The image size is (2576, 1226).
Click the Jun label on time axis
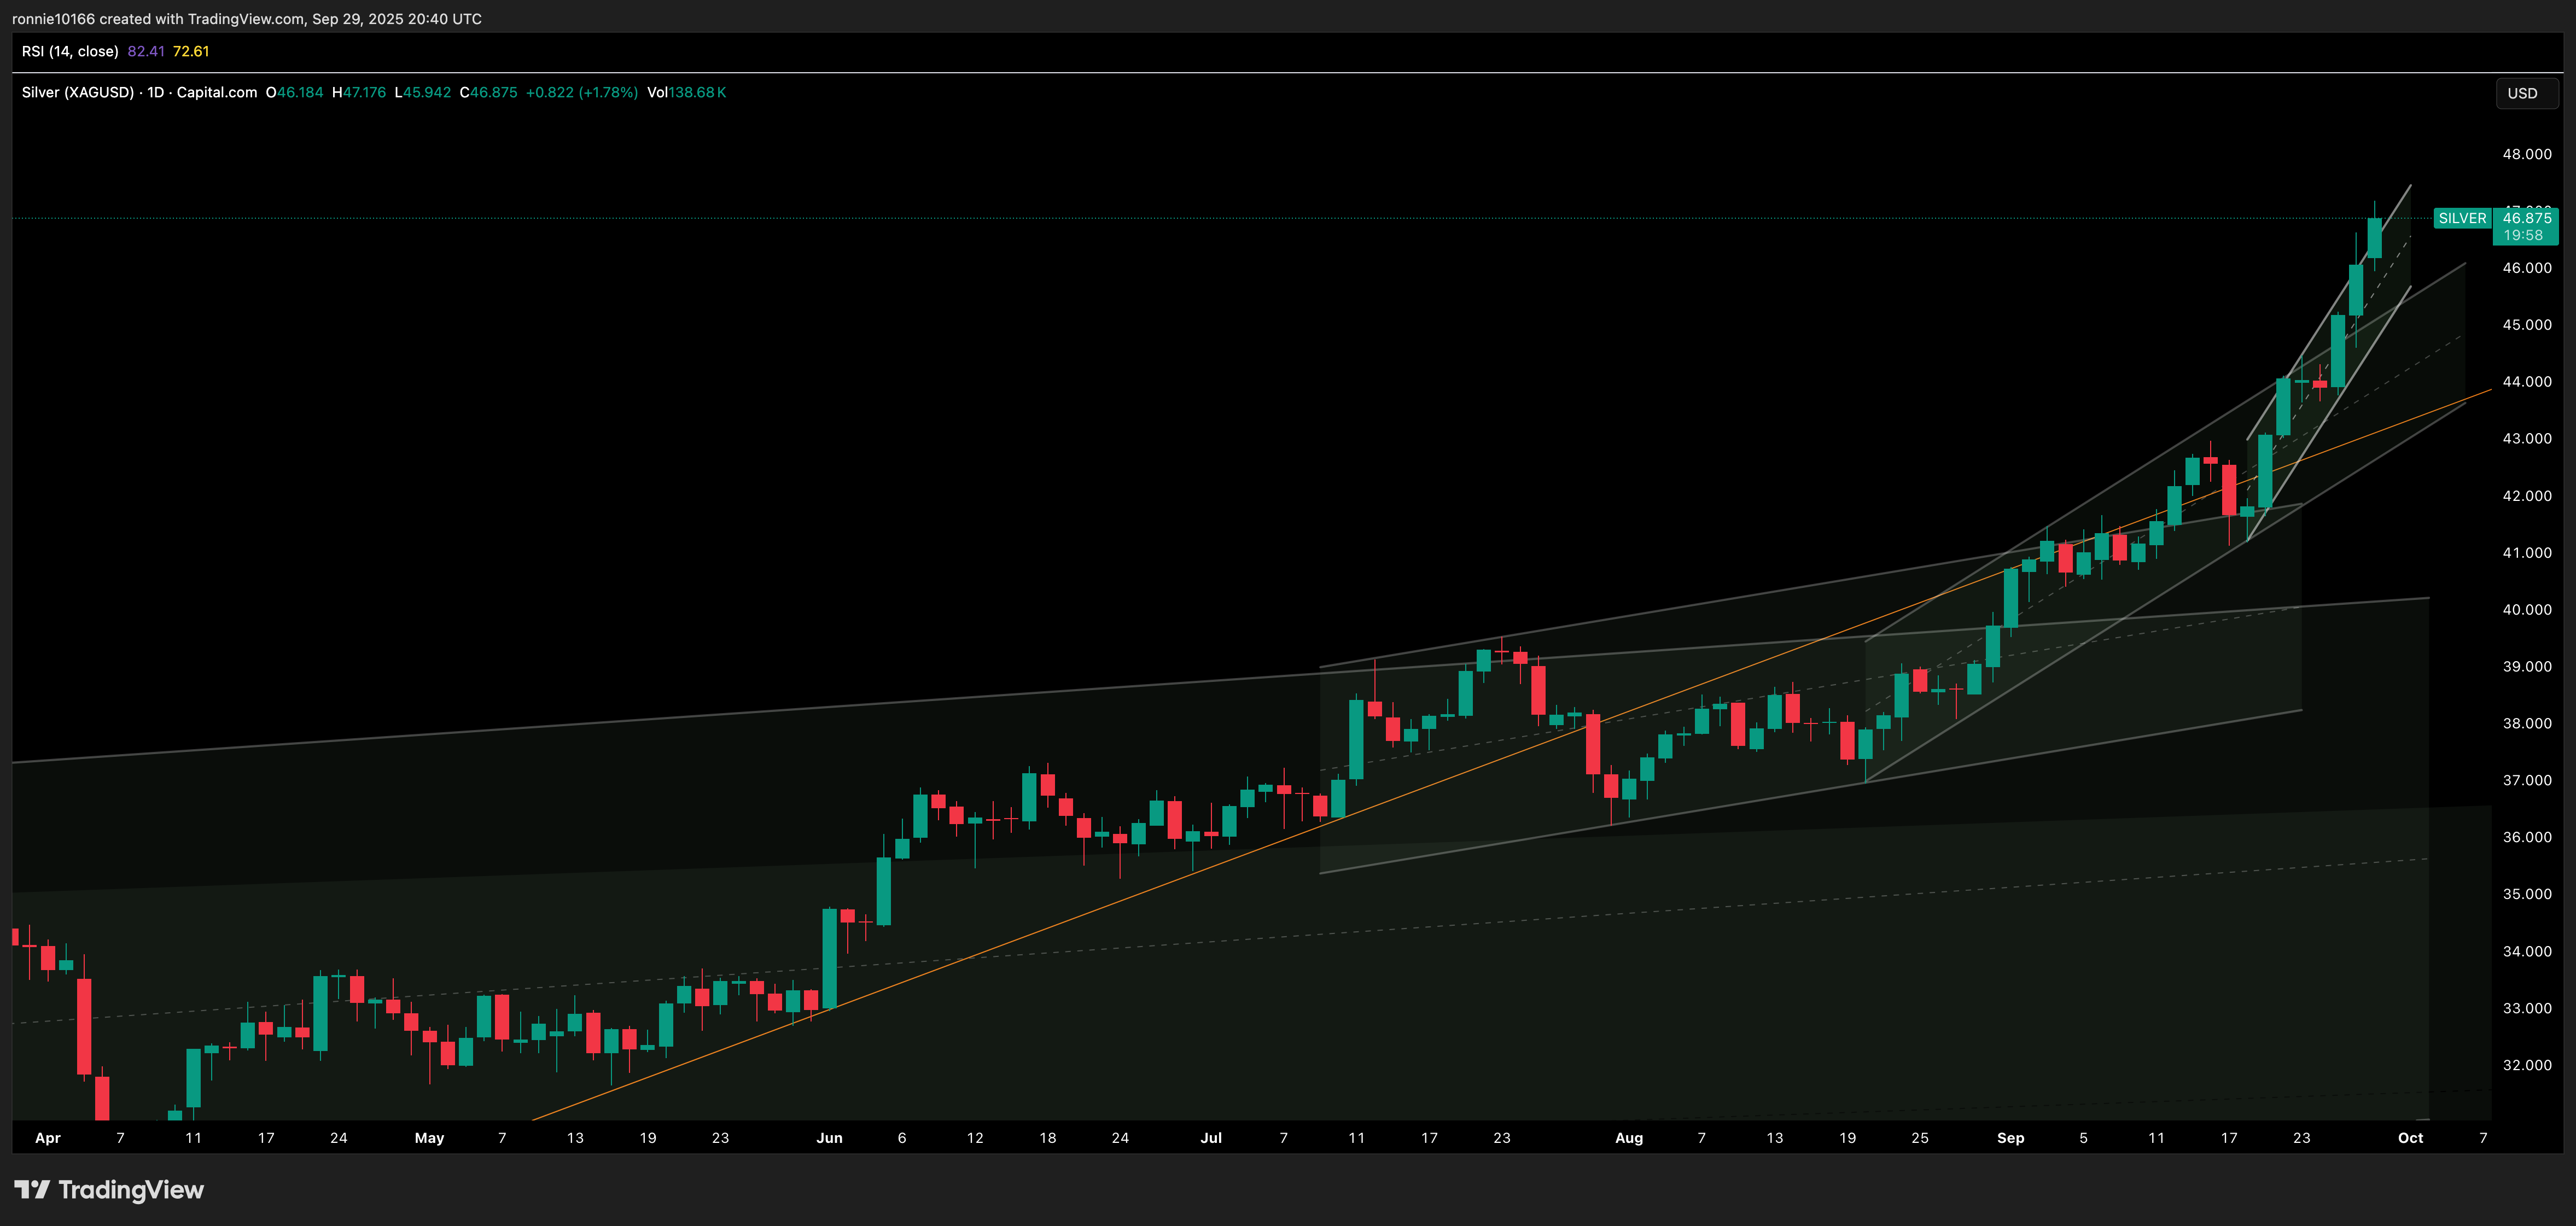click(x=829, y=1137)
